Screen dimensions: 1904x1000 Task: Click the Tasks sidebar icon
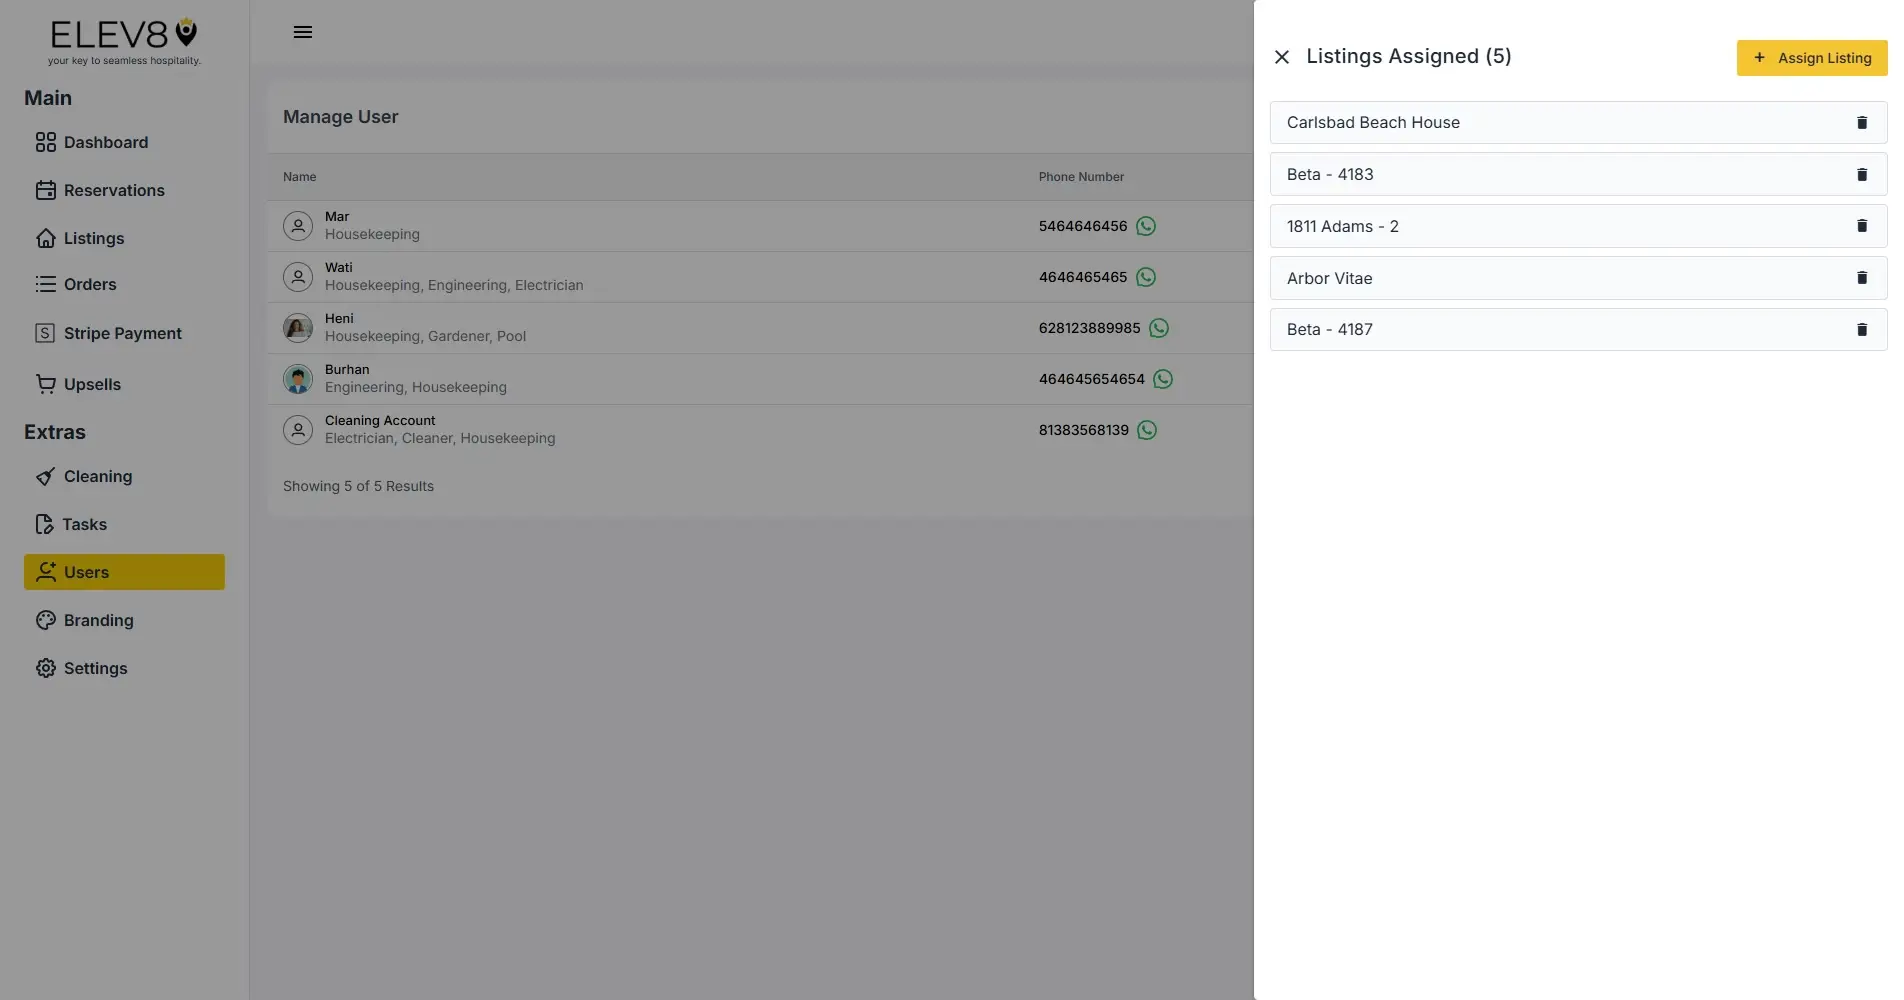(x=46, y=524)
